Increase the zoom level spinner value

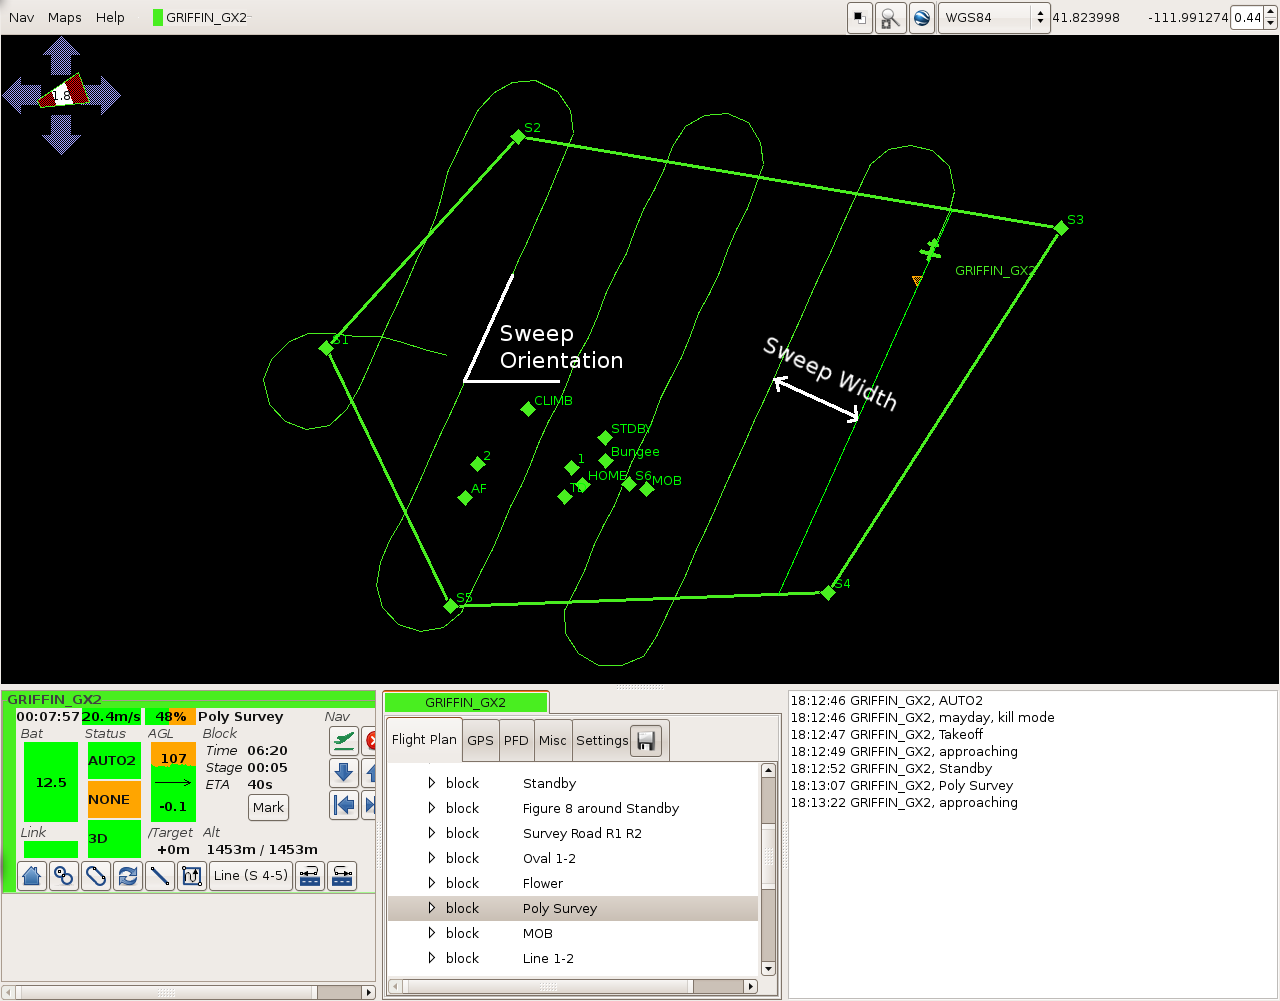1271,13
